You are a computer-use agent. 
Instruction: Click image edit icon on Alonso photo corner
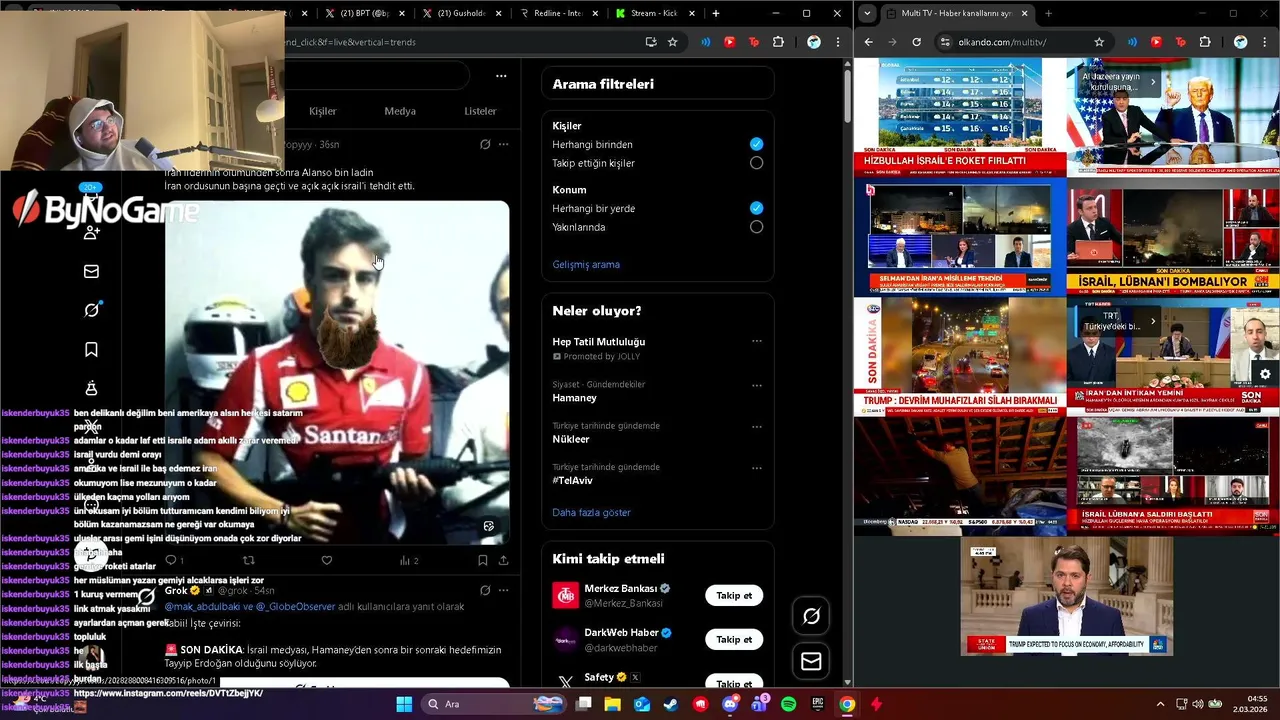pyautogui.click(x=489, y=526)
